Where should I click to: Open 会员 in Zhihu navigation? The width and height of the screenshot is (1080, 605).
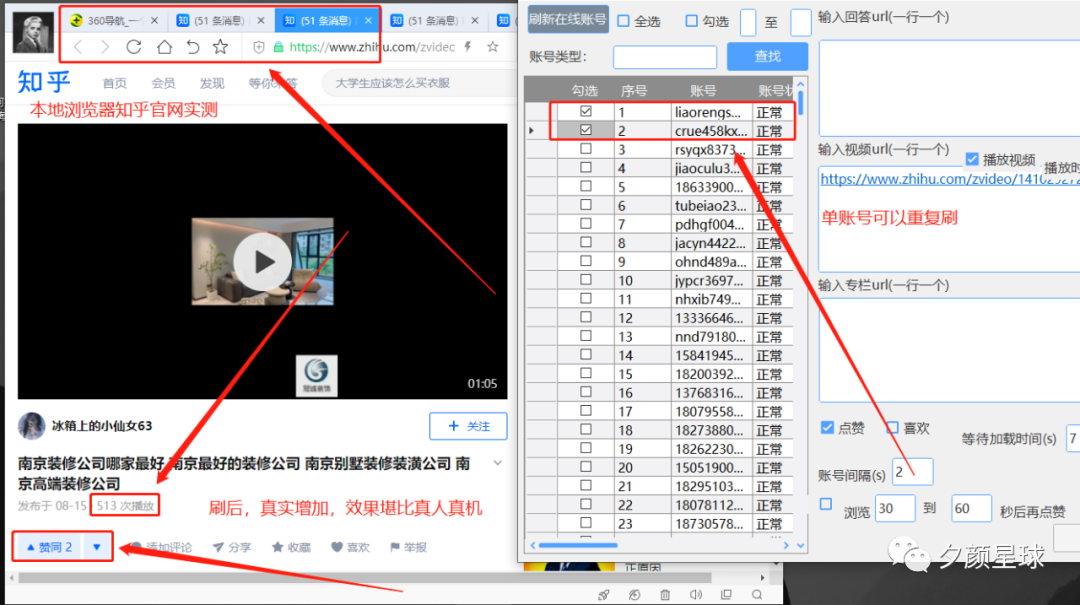(x=163, y=83)
